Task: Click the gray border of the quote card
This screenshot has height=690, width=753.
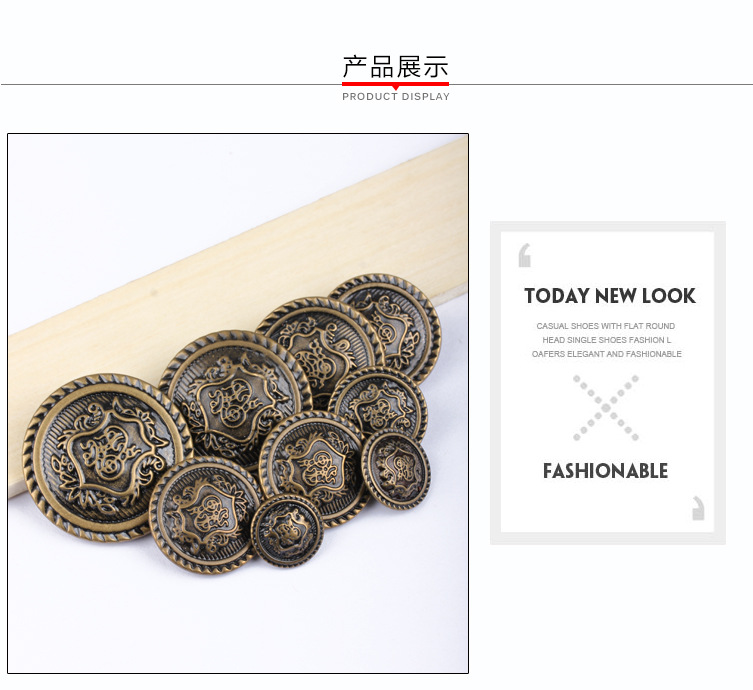Action: 607,226
